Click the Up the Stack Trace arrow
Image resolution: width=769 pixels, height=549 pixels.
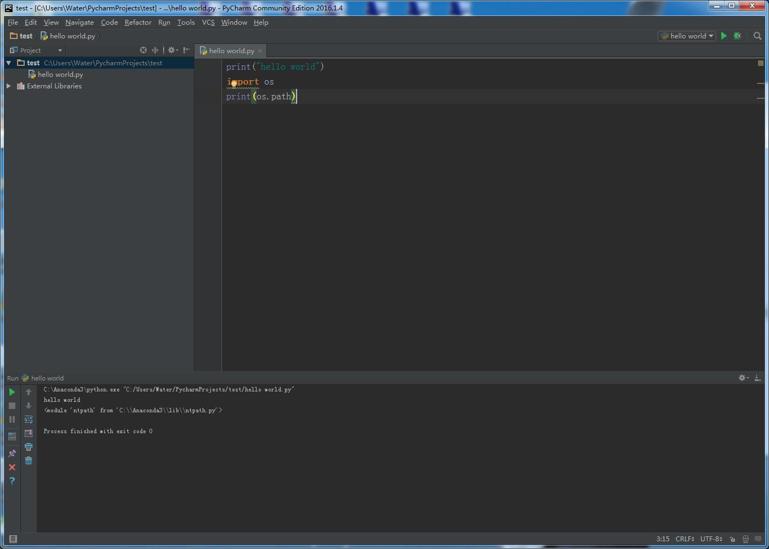pos(28,392)
